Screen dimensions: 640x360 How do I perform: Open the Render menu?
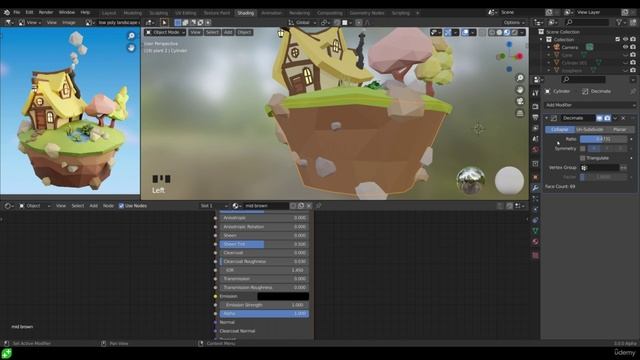point(46,12)
